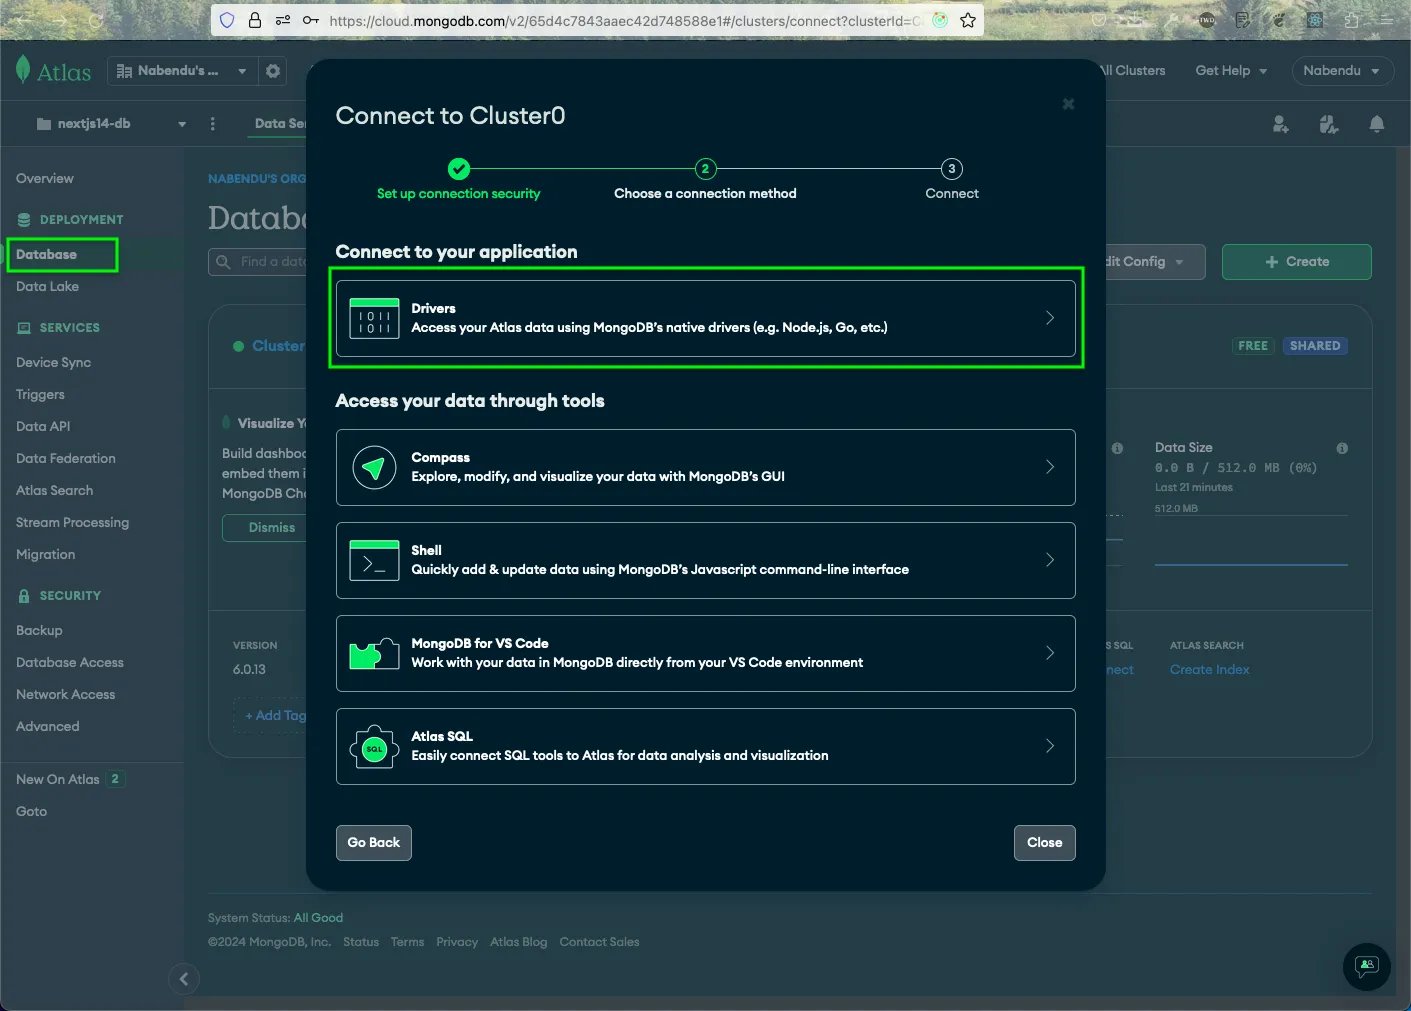Click the Atlas SQL gear icon
Screen dimensions: 1411x1011
coord(374,747)
